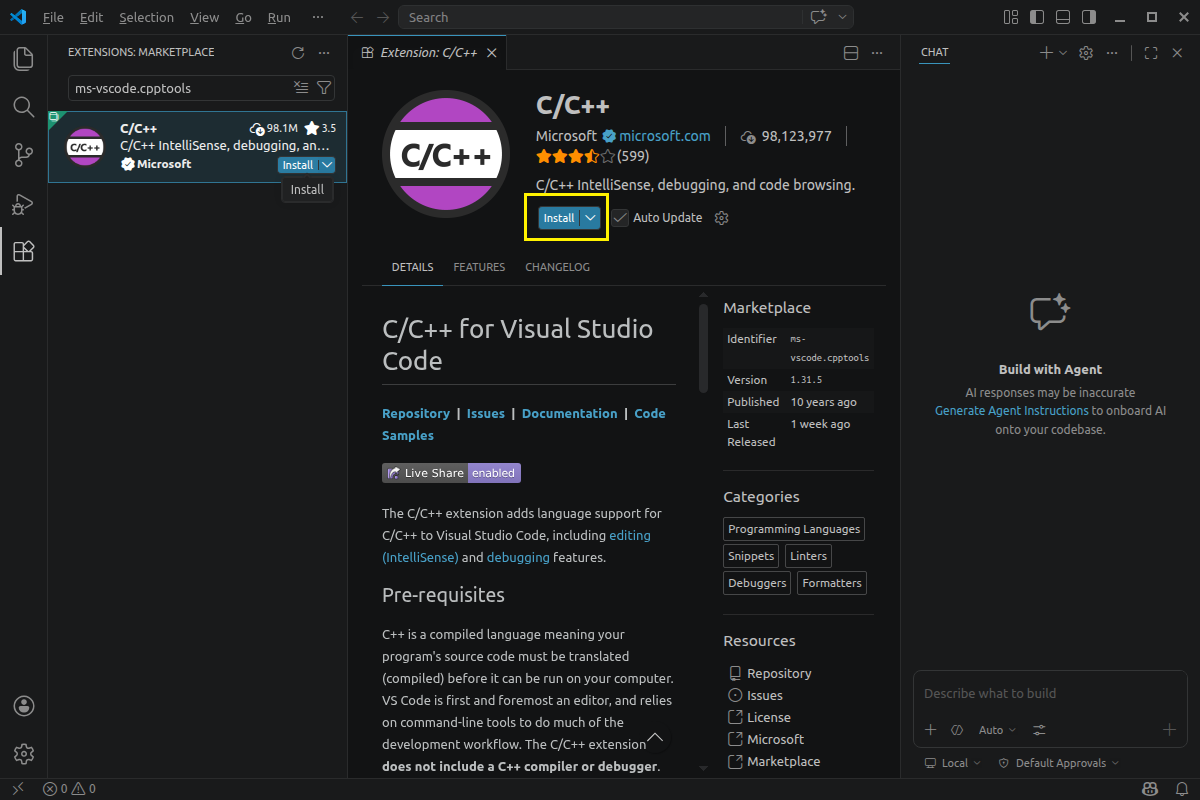Select the Extensions view icon

[x=24, y=251]
